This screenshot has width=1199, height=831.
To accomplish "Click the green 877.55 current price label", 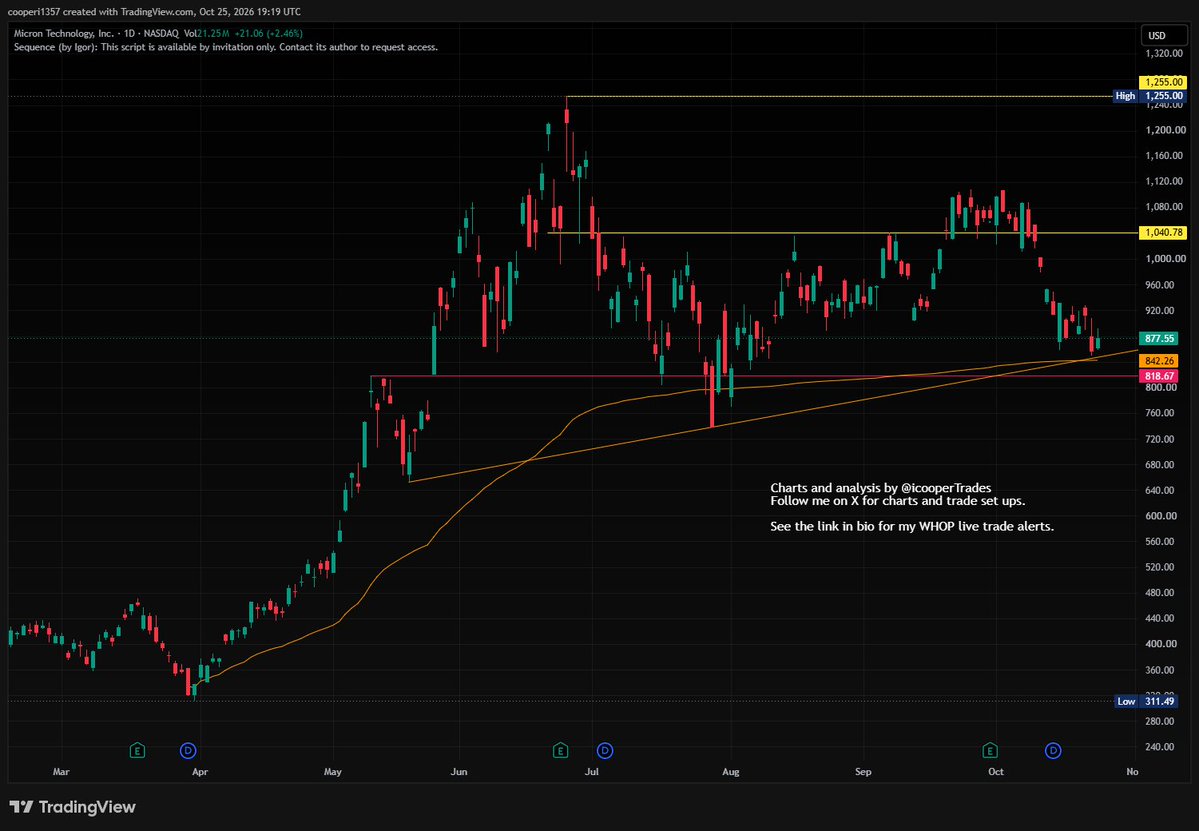I will (x=1158, y=338).
